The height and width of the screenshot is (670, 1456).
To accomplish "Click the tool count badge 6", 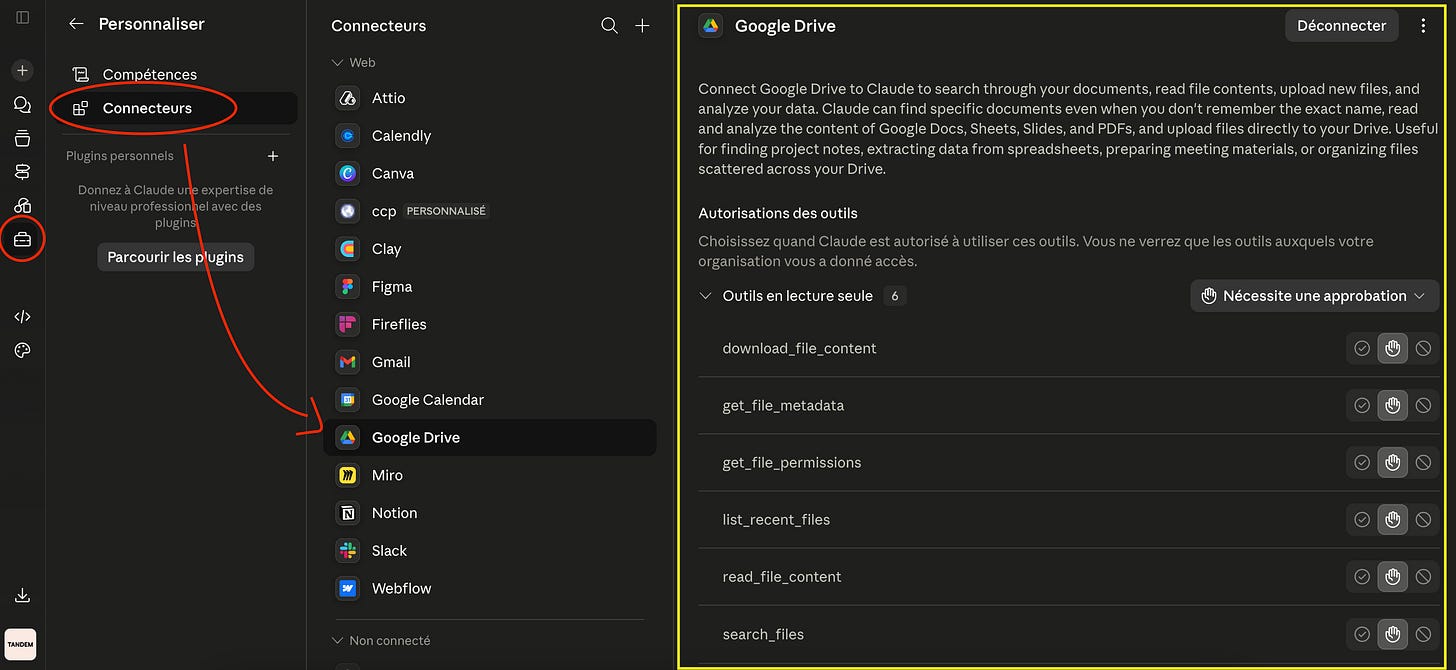I will pos(895,296).
